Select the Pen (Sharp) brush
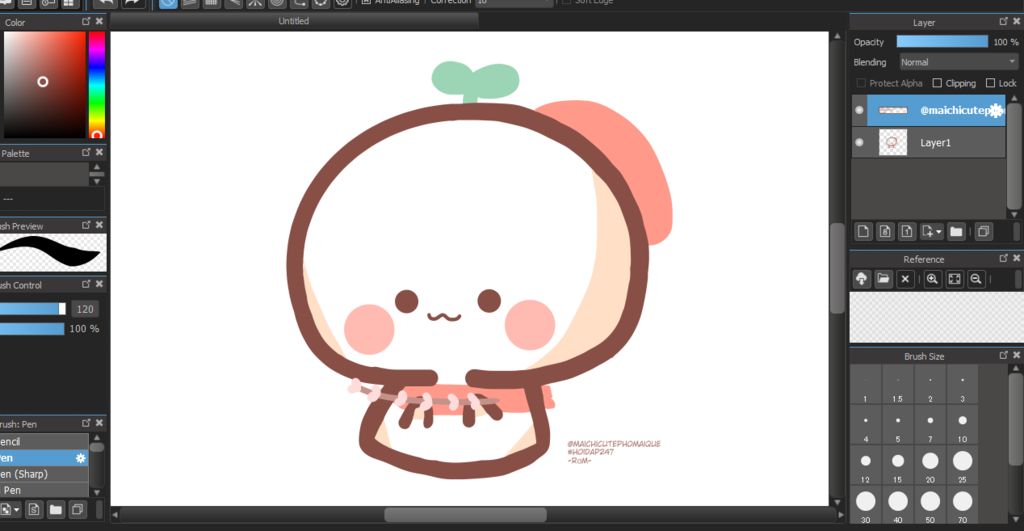This screenshot has width=1024, height=531. pos(44,474)
